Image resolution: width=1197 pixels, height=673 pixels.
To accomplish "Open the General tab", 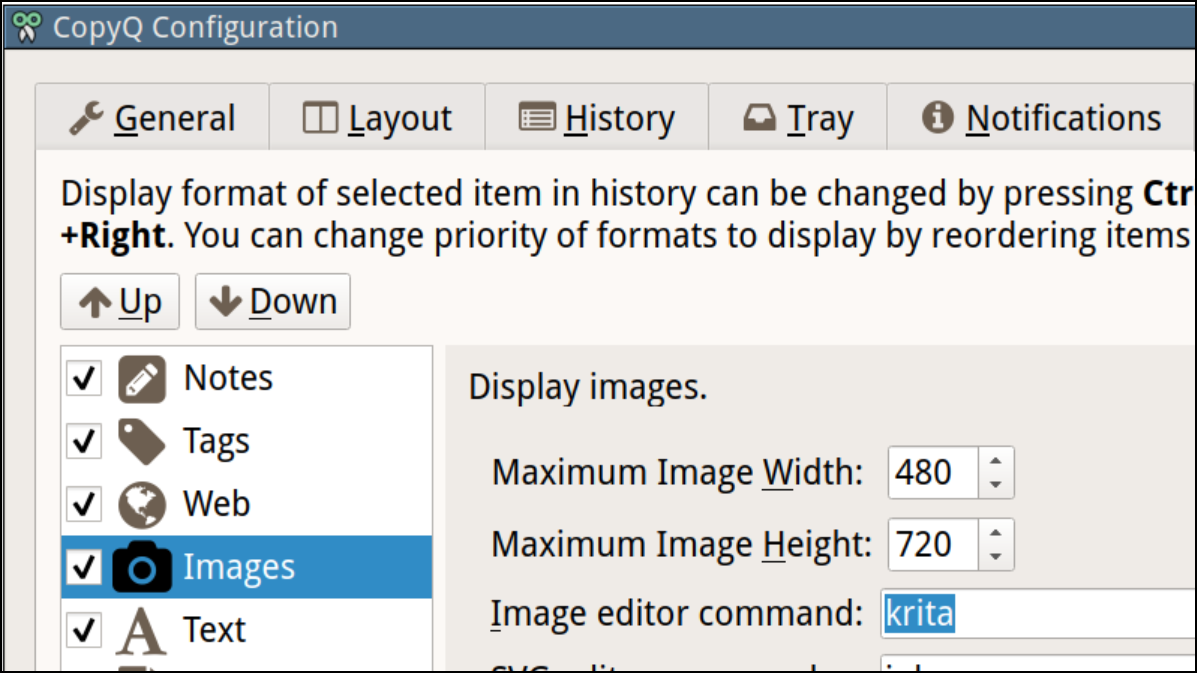I will pos(152,118).
